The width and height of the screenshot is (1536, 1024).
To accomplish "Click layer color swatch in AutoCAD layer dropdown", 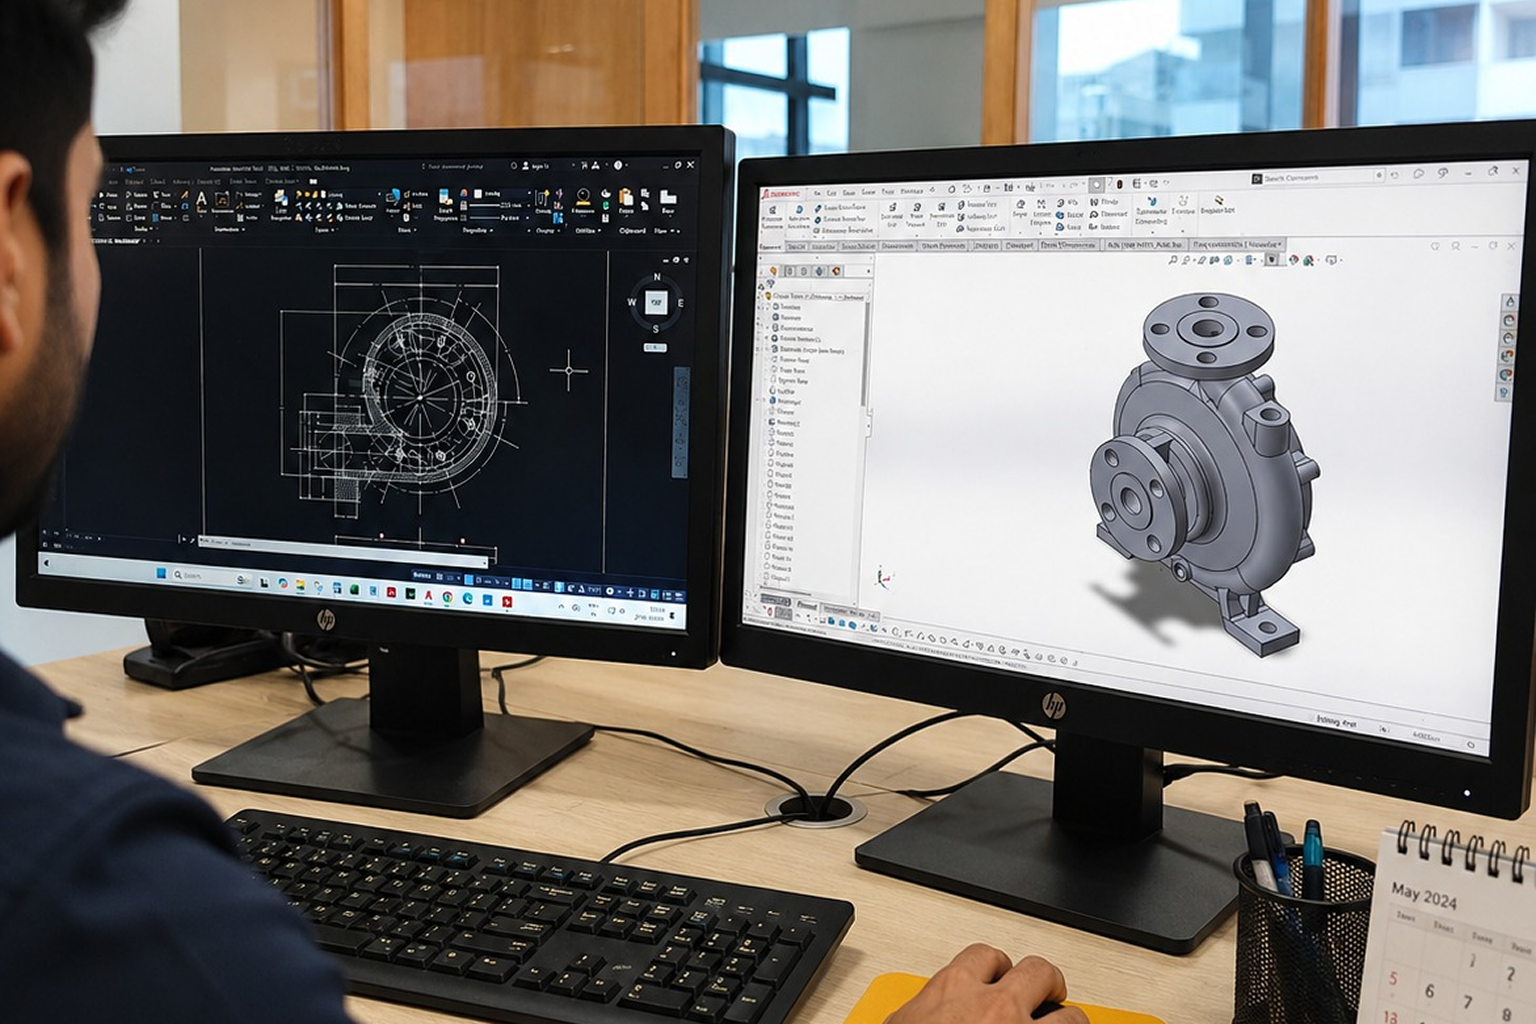I will pyautogui.click(x=324, y=194).
